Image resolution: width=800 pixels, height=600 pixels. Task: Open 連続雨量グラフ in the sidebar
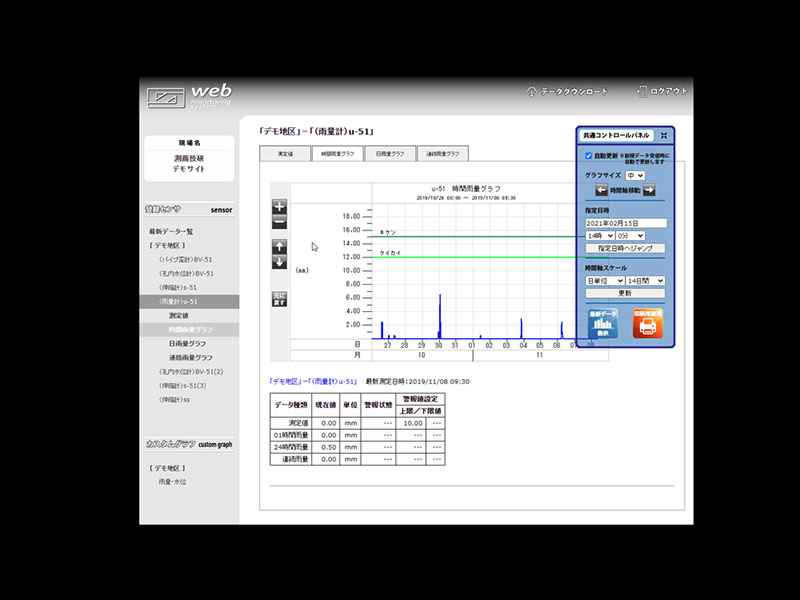[x=190, y=358]
